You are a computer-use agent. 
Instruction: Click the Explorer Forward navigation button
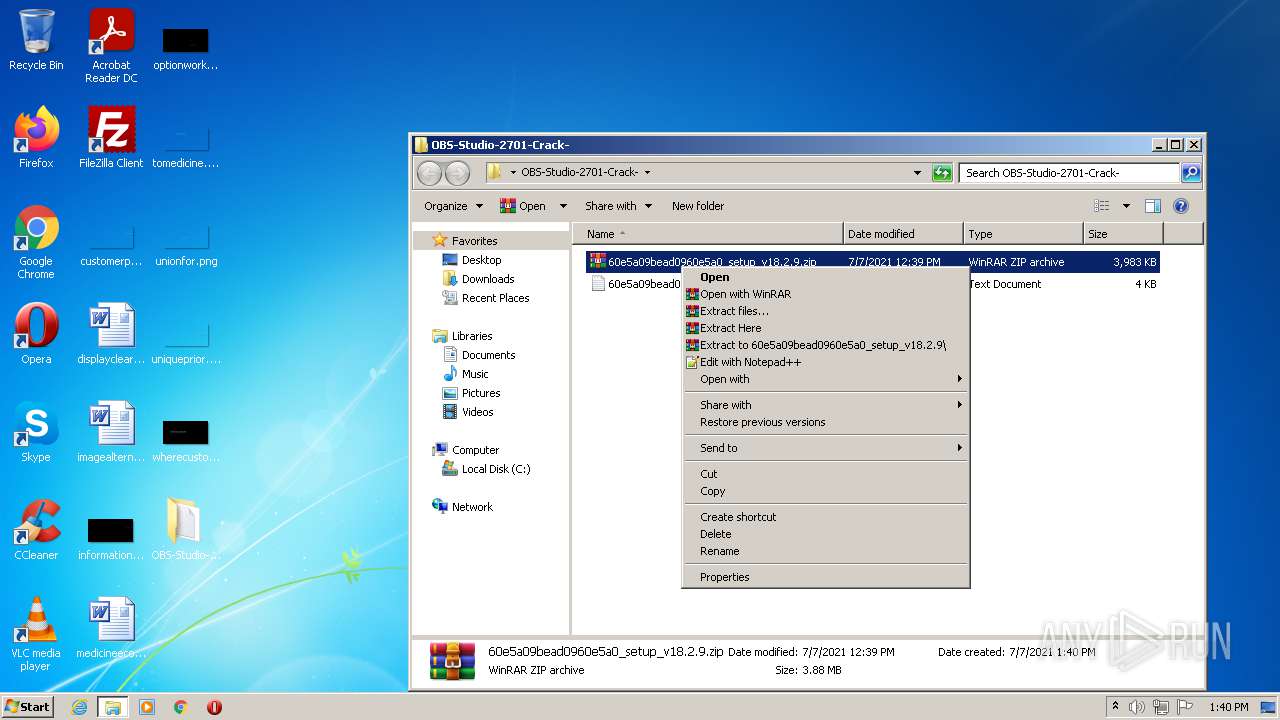457,173
